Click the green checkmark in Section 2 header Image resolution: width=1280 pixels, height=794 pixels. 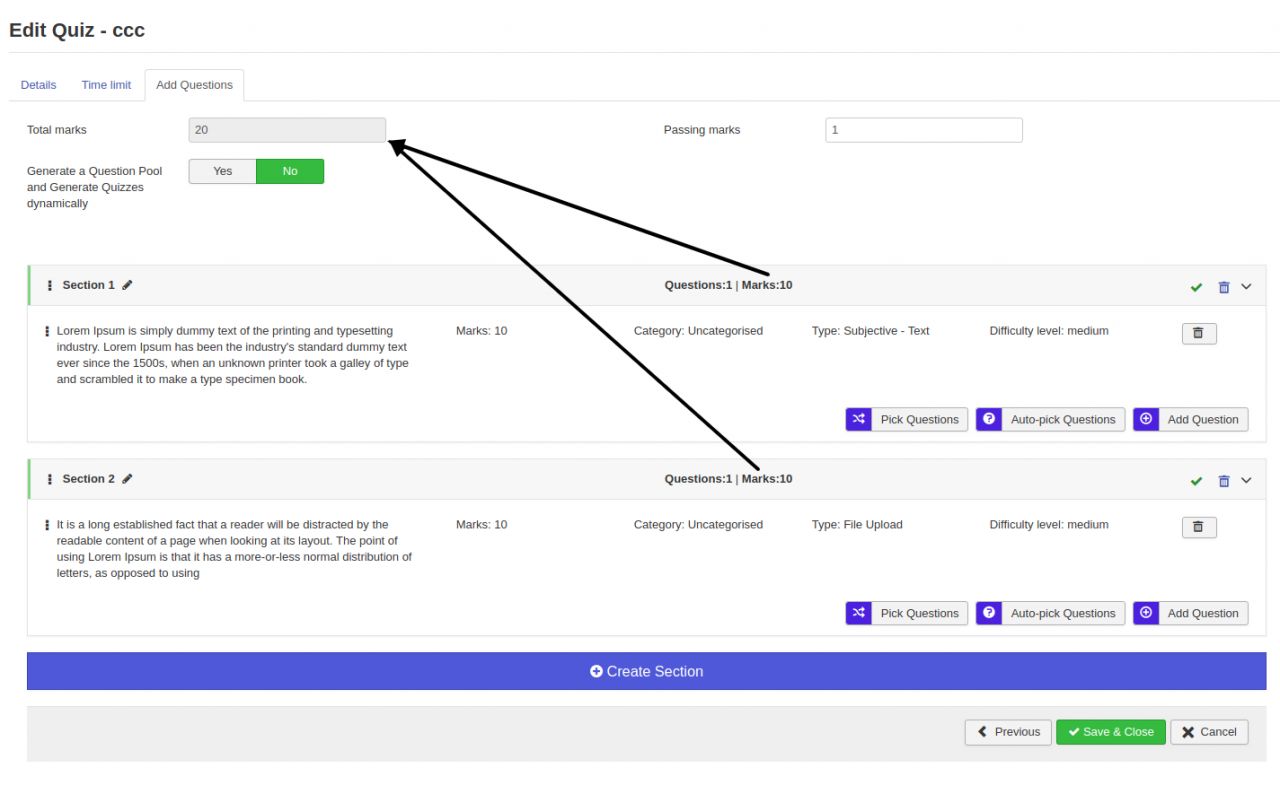[x=1196, y=481]
